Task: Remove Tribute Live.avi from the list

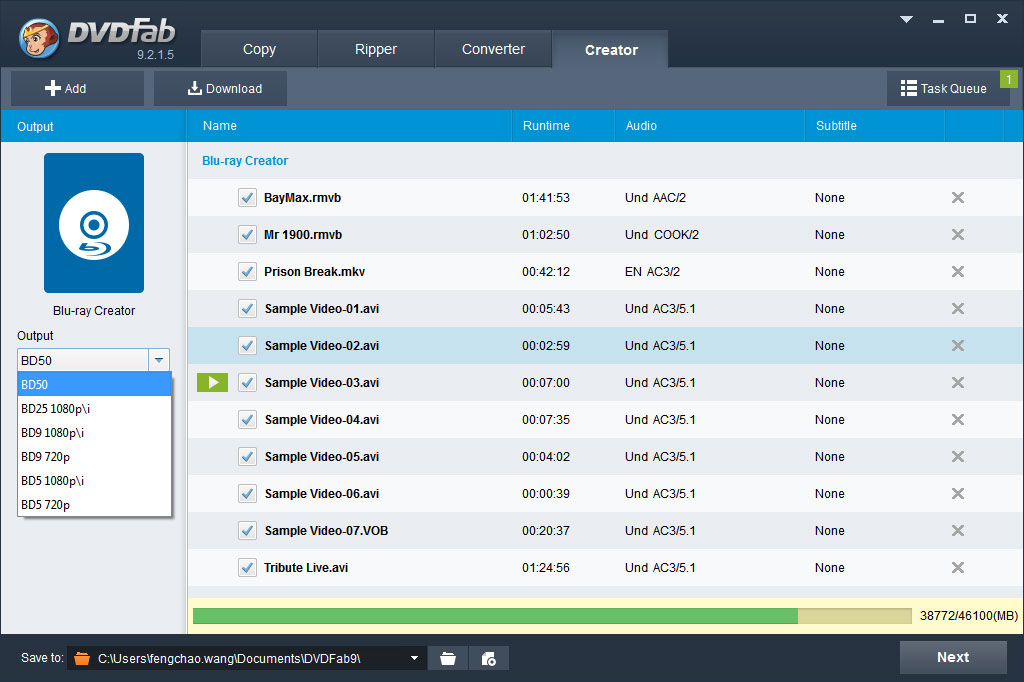Action: [957, 568]
